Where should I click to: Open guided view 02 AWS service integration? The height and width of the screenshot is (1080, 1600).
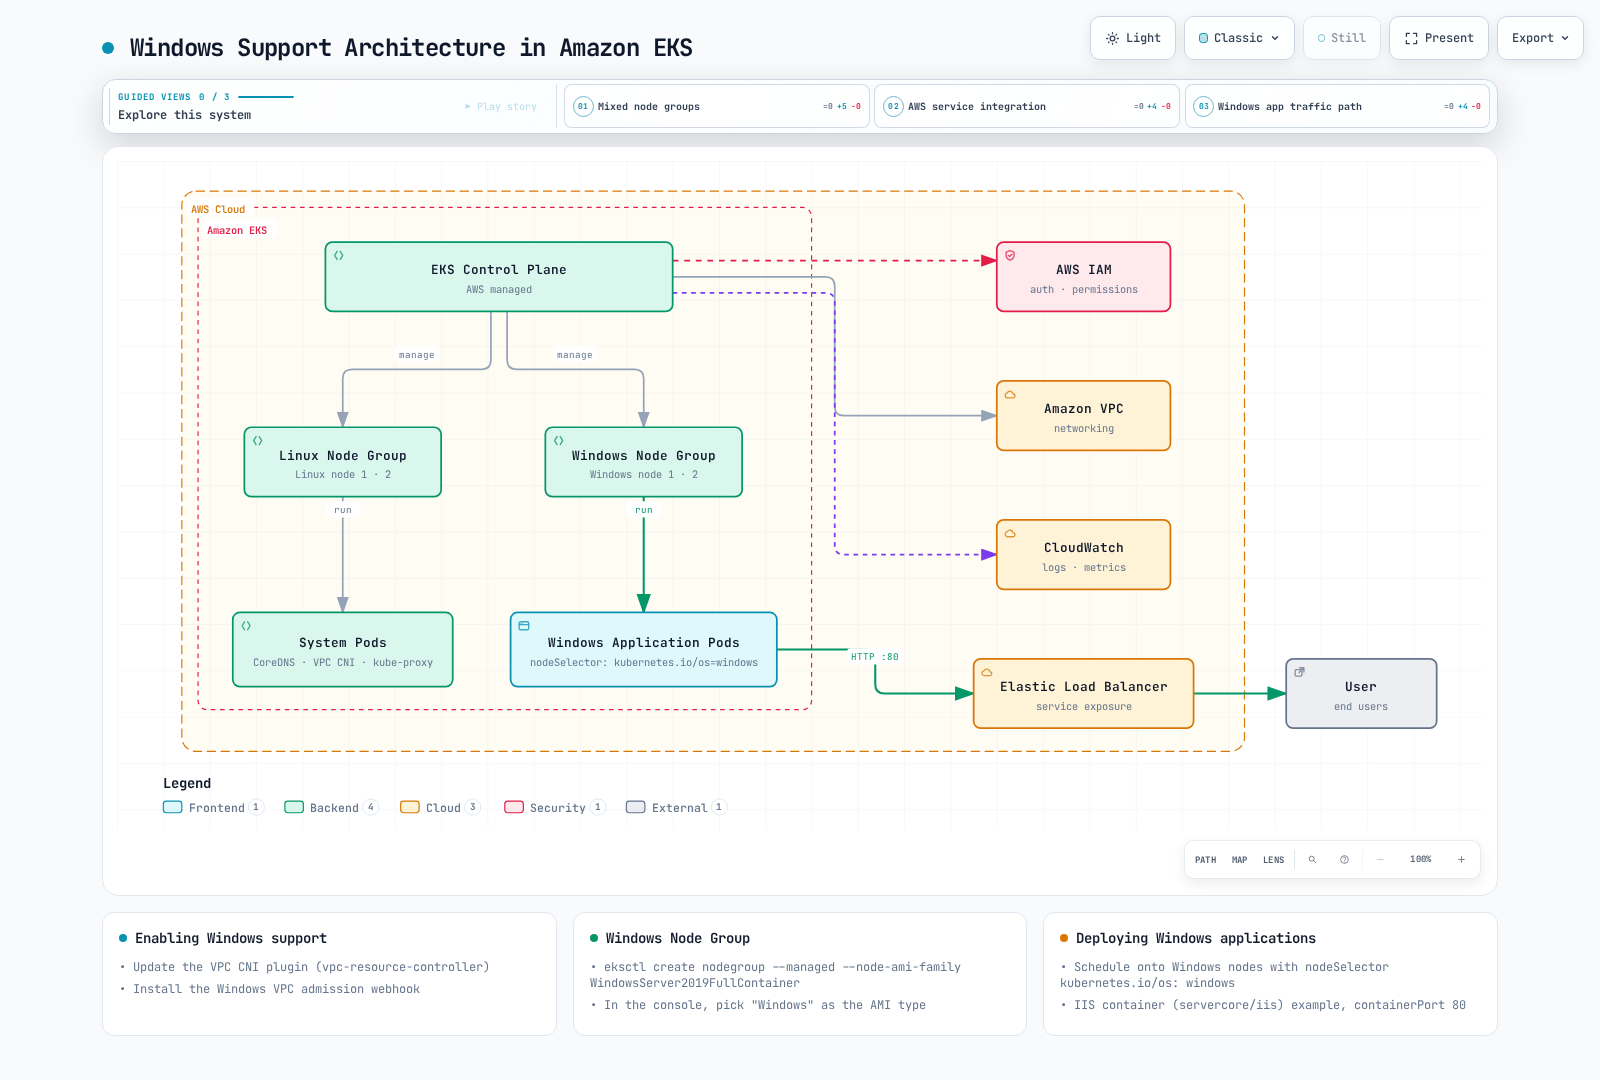click(1027, 106)
